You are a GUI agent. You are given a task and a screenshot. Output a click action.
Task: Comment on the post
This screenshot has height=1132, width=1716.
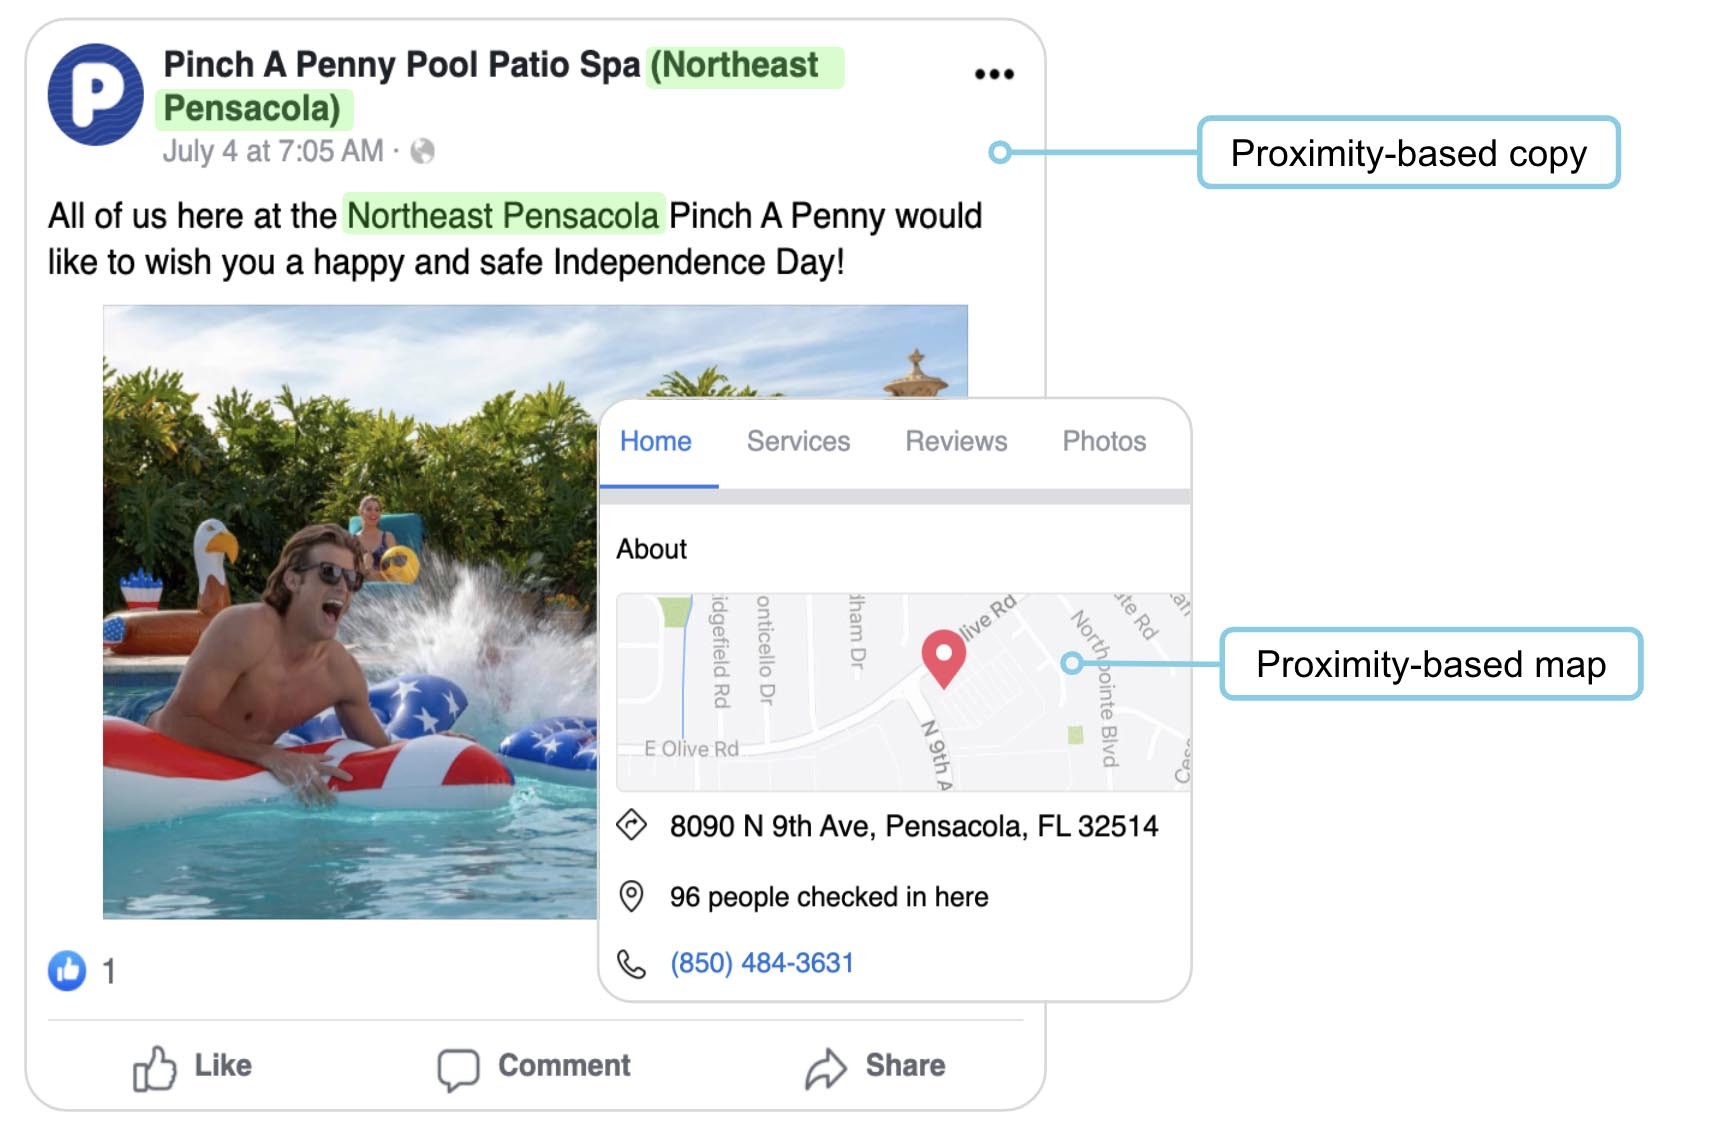[534, 1067]
